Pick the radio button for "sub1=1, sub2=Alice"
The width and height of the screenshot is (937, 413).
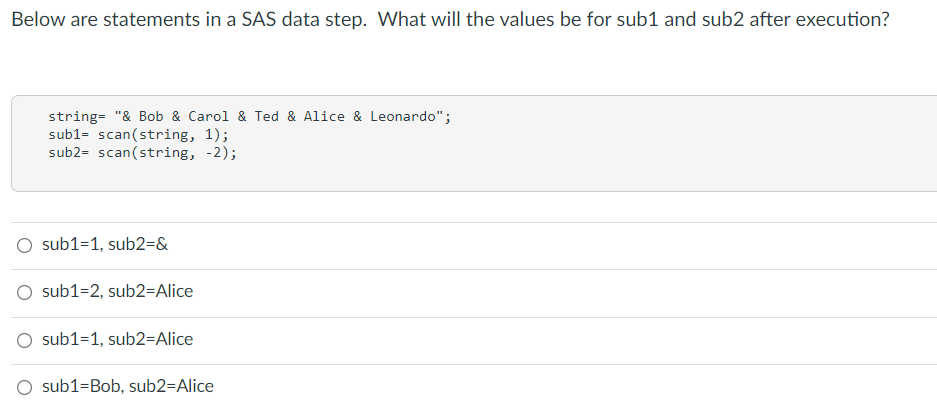[23, 340]
